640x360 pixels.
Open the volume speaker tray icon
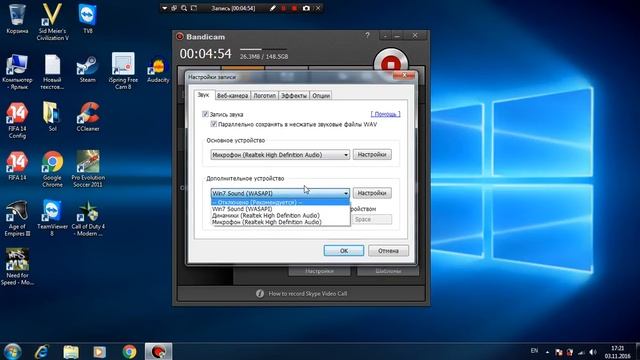pyautogui.click(x=593, y=352)
